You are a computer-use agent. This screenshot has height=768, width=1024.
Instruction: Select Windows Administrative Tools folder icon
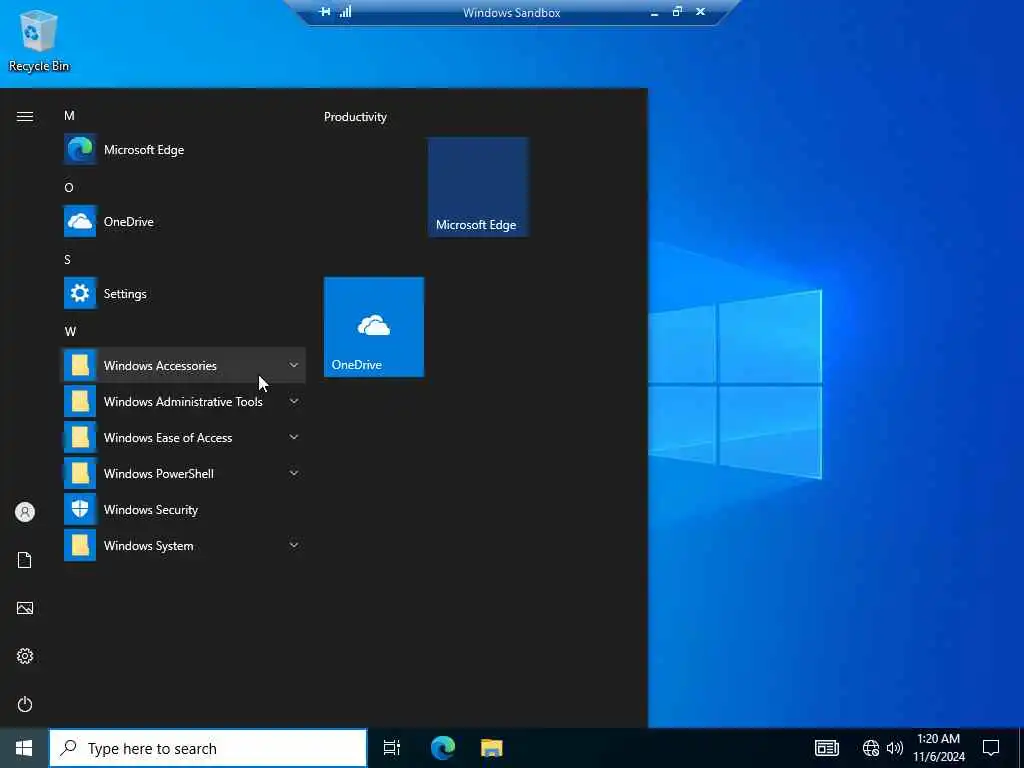[80, 401]
